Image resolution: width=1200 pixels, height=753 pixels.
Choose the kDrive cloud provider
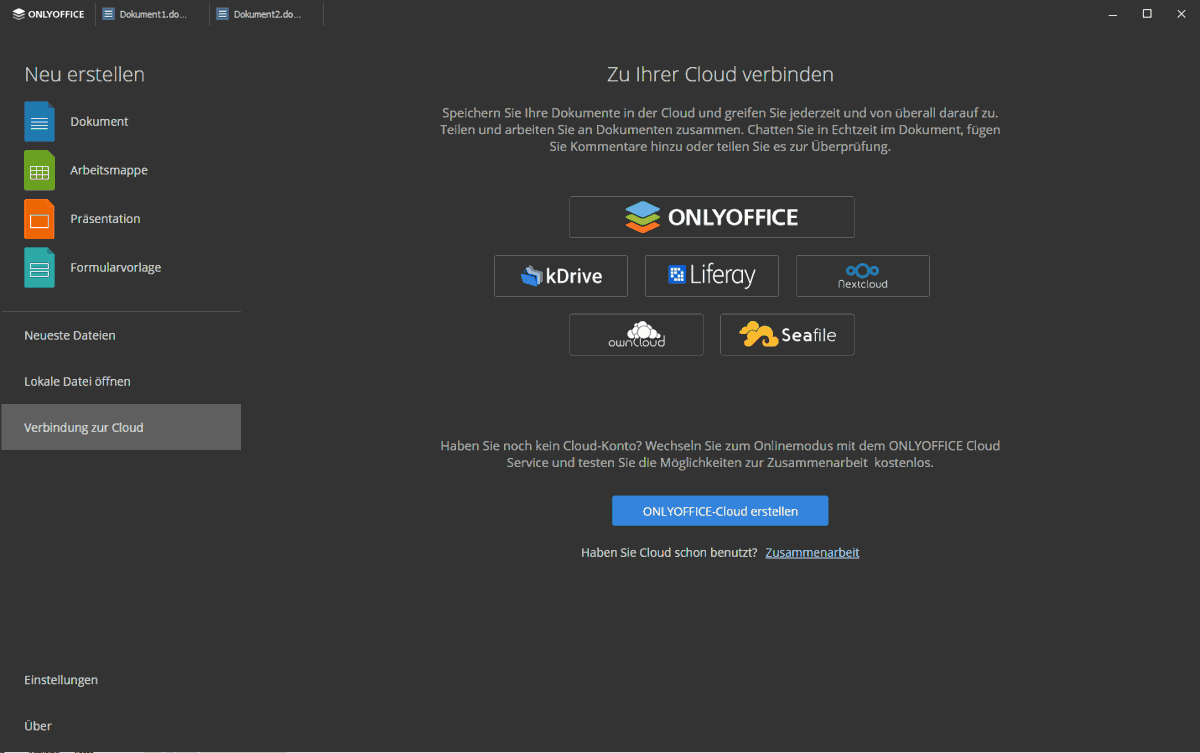561,276
